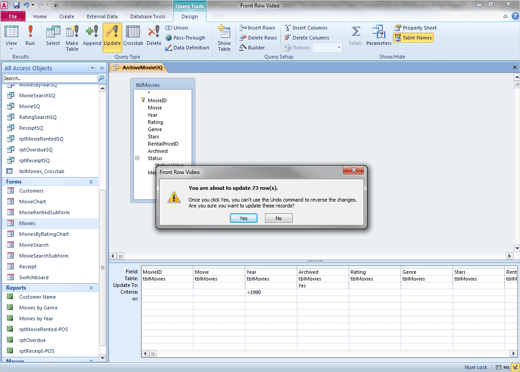
Task: Select the Design ribbon tab
Action: [x=190, y=16]
